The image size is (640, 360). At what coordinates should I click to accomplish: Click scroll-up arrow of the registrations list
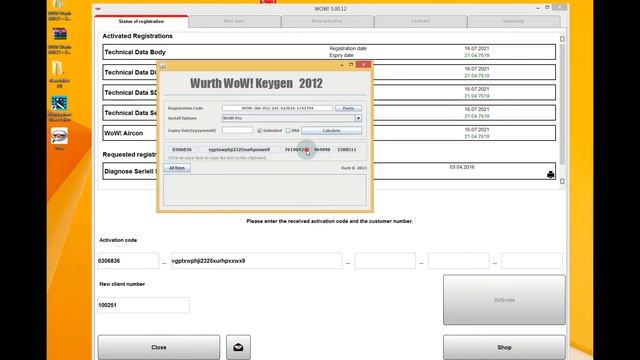562,39
